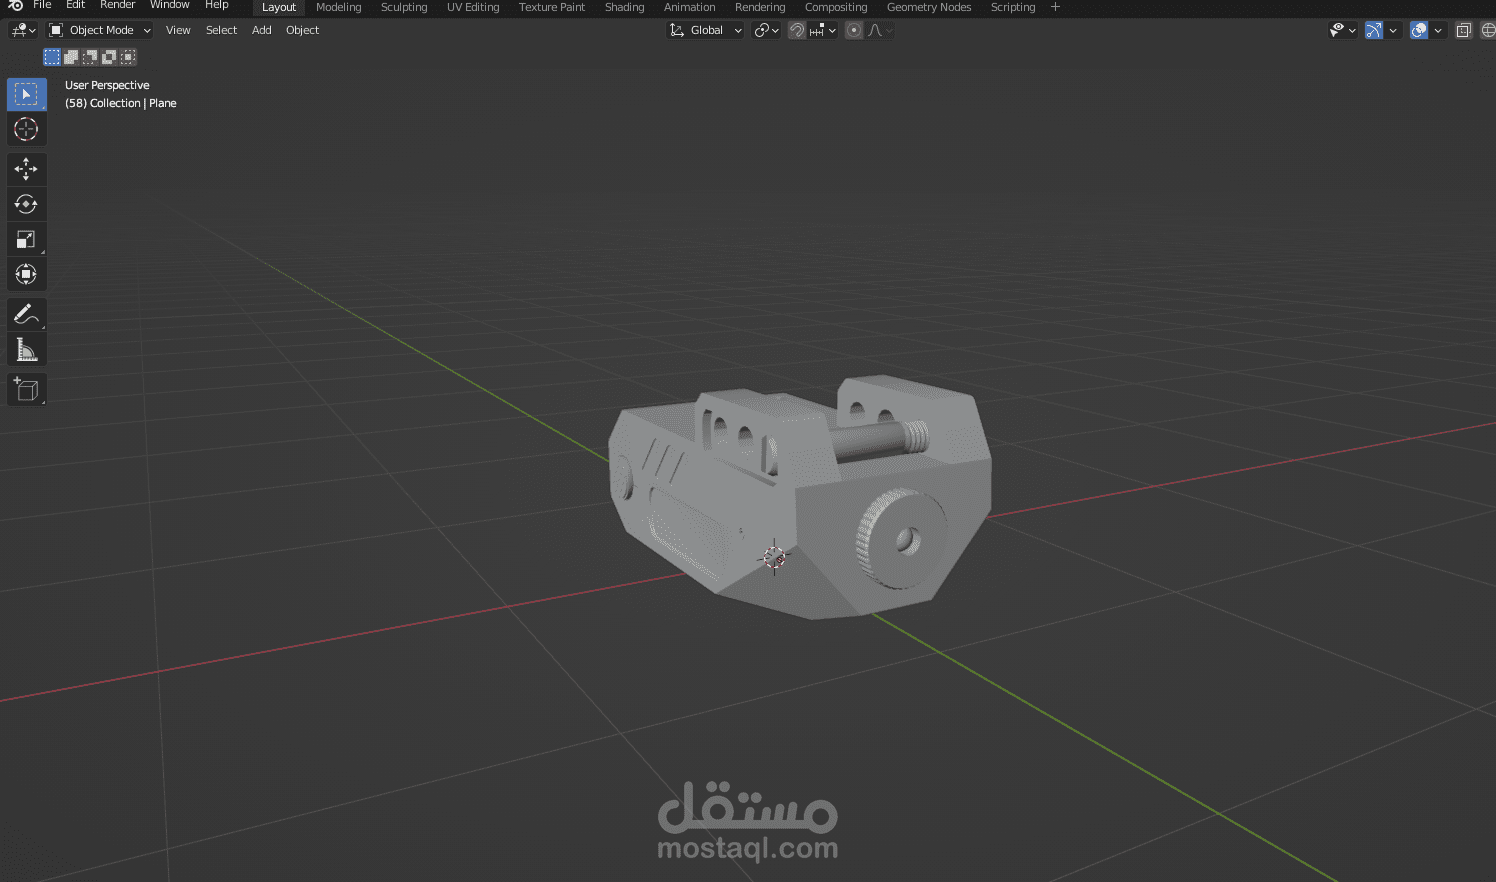The image size is (1496, 882).
Task: Switch to the Animation workspace tab
Action: click(x=690, y=7)
